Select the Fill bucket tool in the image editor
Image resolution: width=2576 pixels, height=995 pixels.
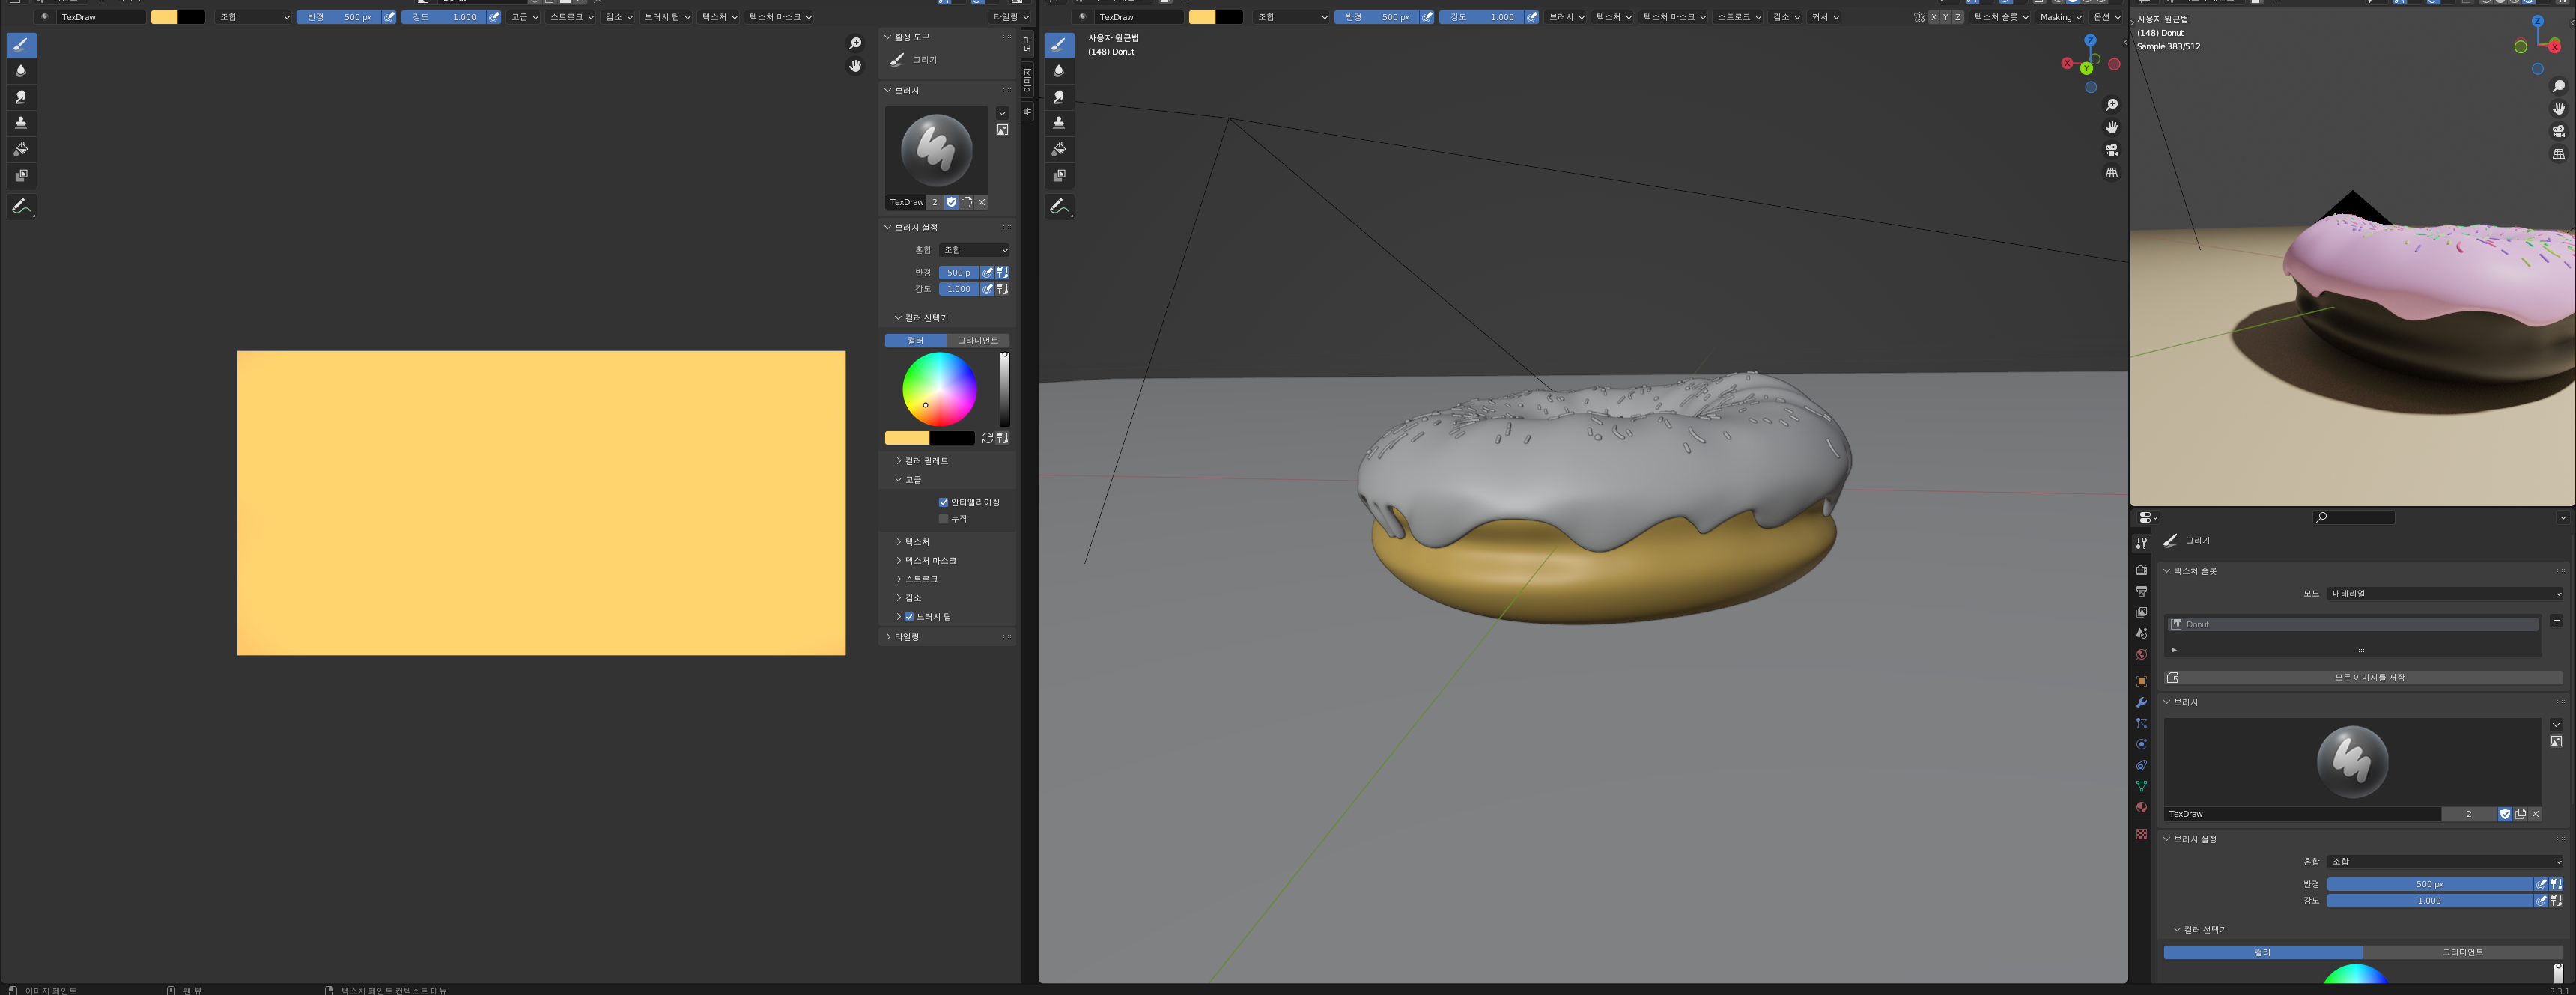pos(20,149)
